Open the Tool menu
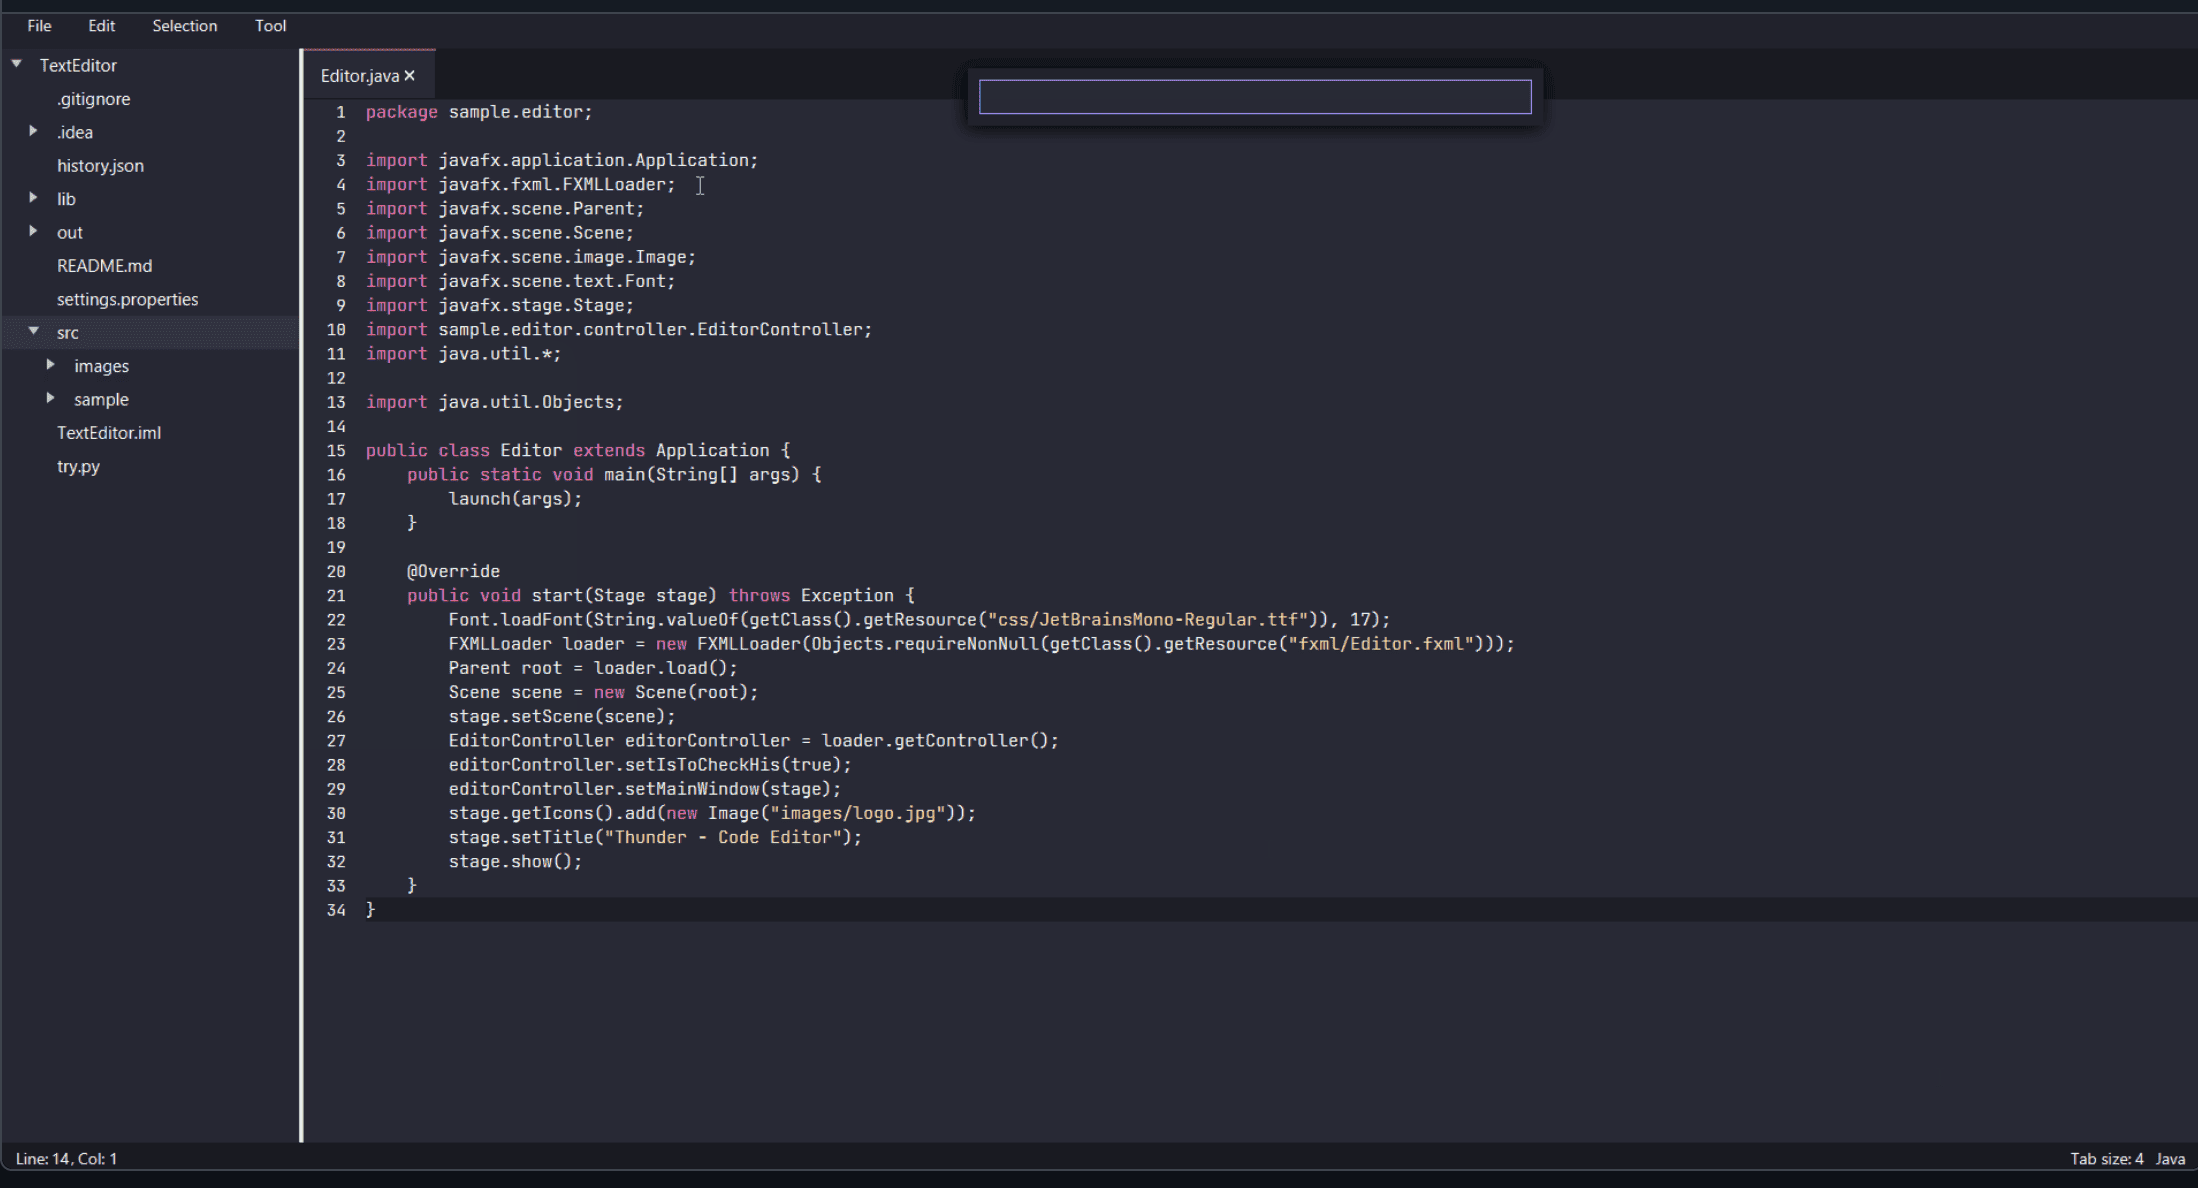Viewport: 2198px width, 1188px height. coord(269,25)
